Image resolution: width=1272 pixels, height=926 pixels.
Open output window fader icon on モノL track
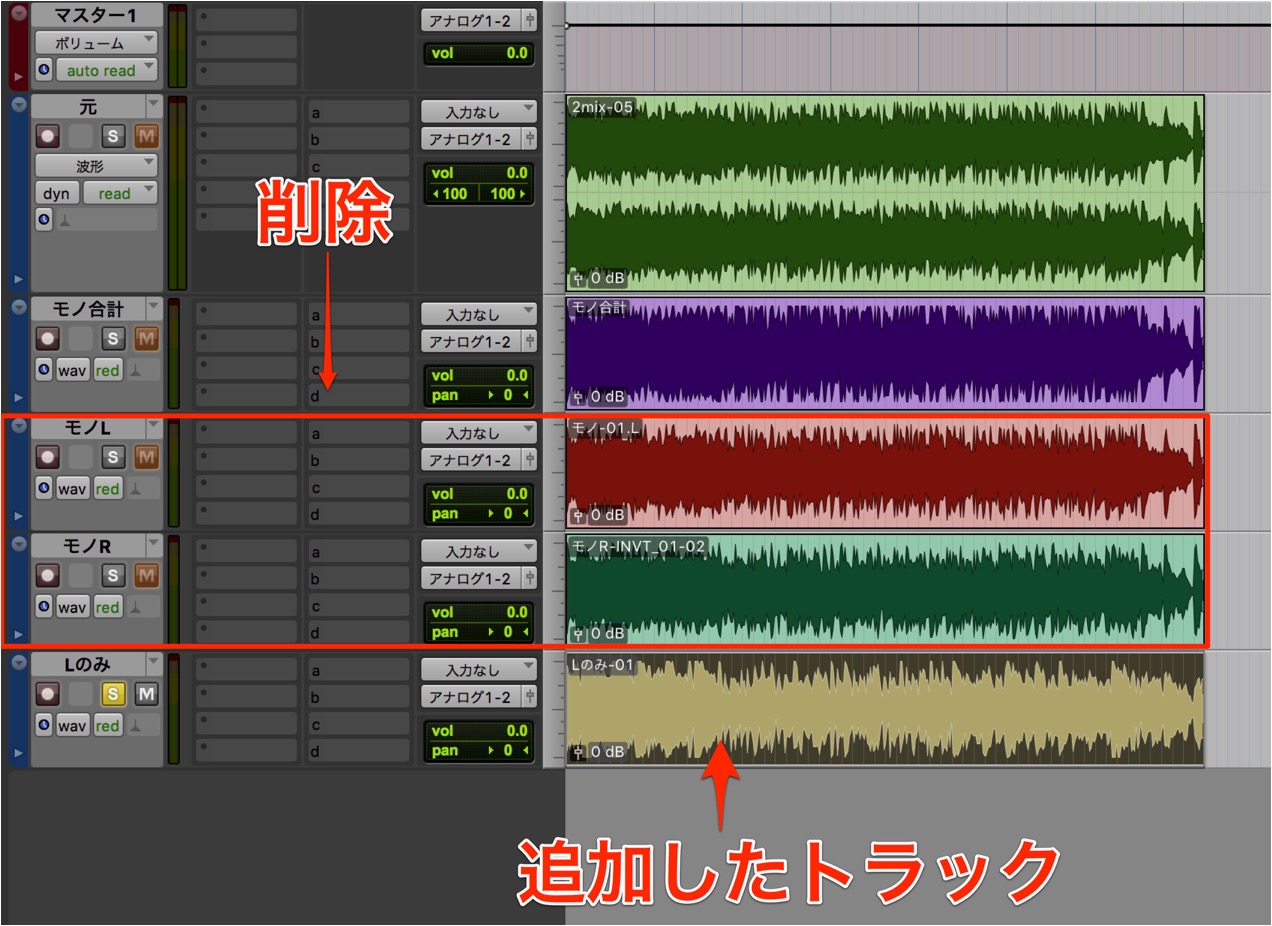point(529,460)
